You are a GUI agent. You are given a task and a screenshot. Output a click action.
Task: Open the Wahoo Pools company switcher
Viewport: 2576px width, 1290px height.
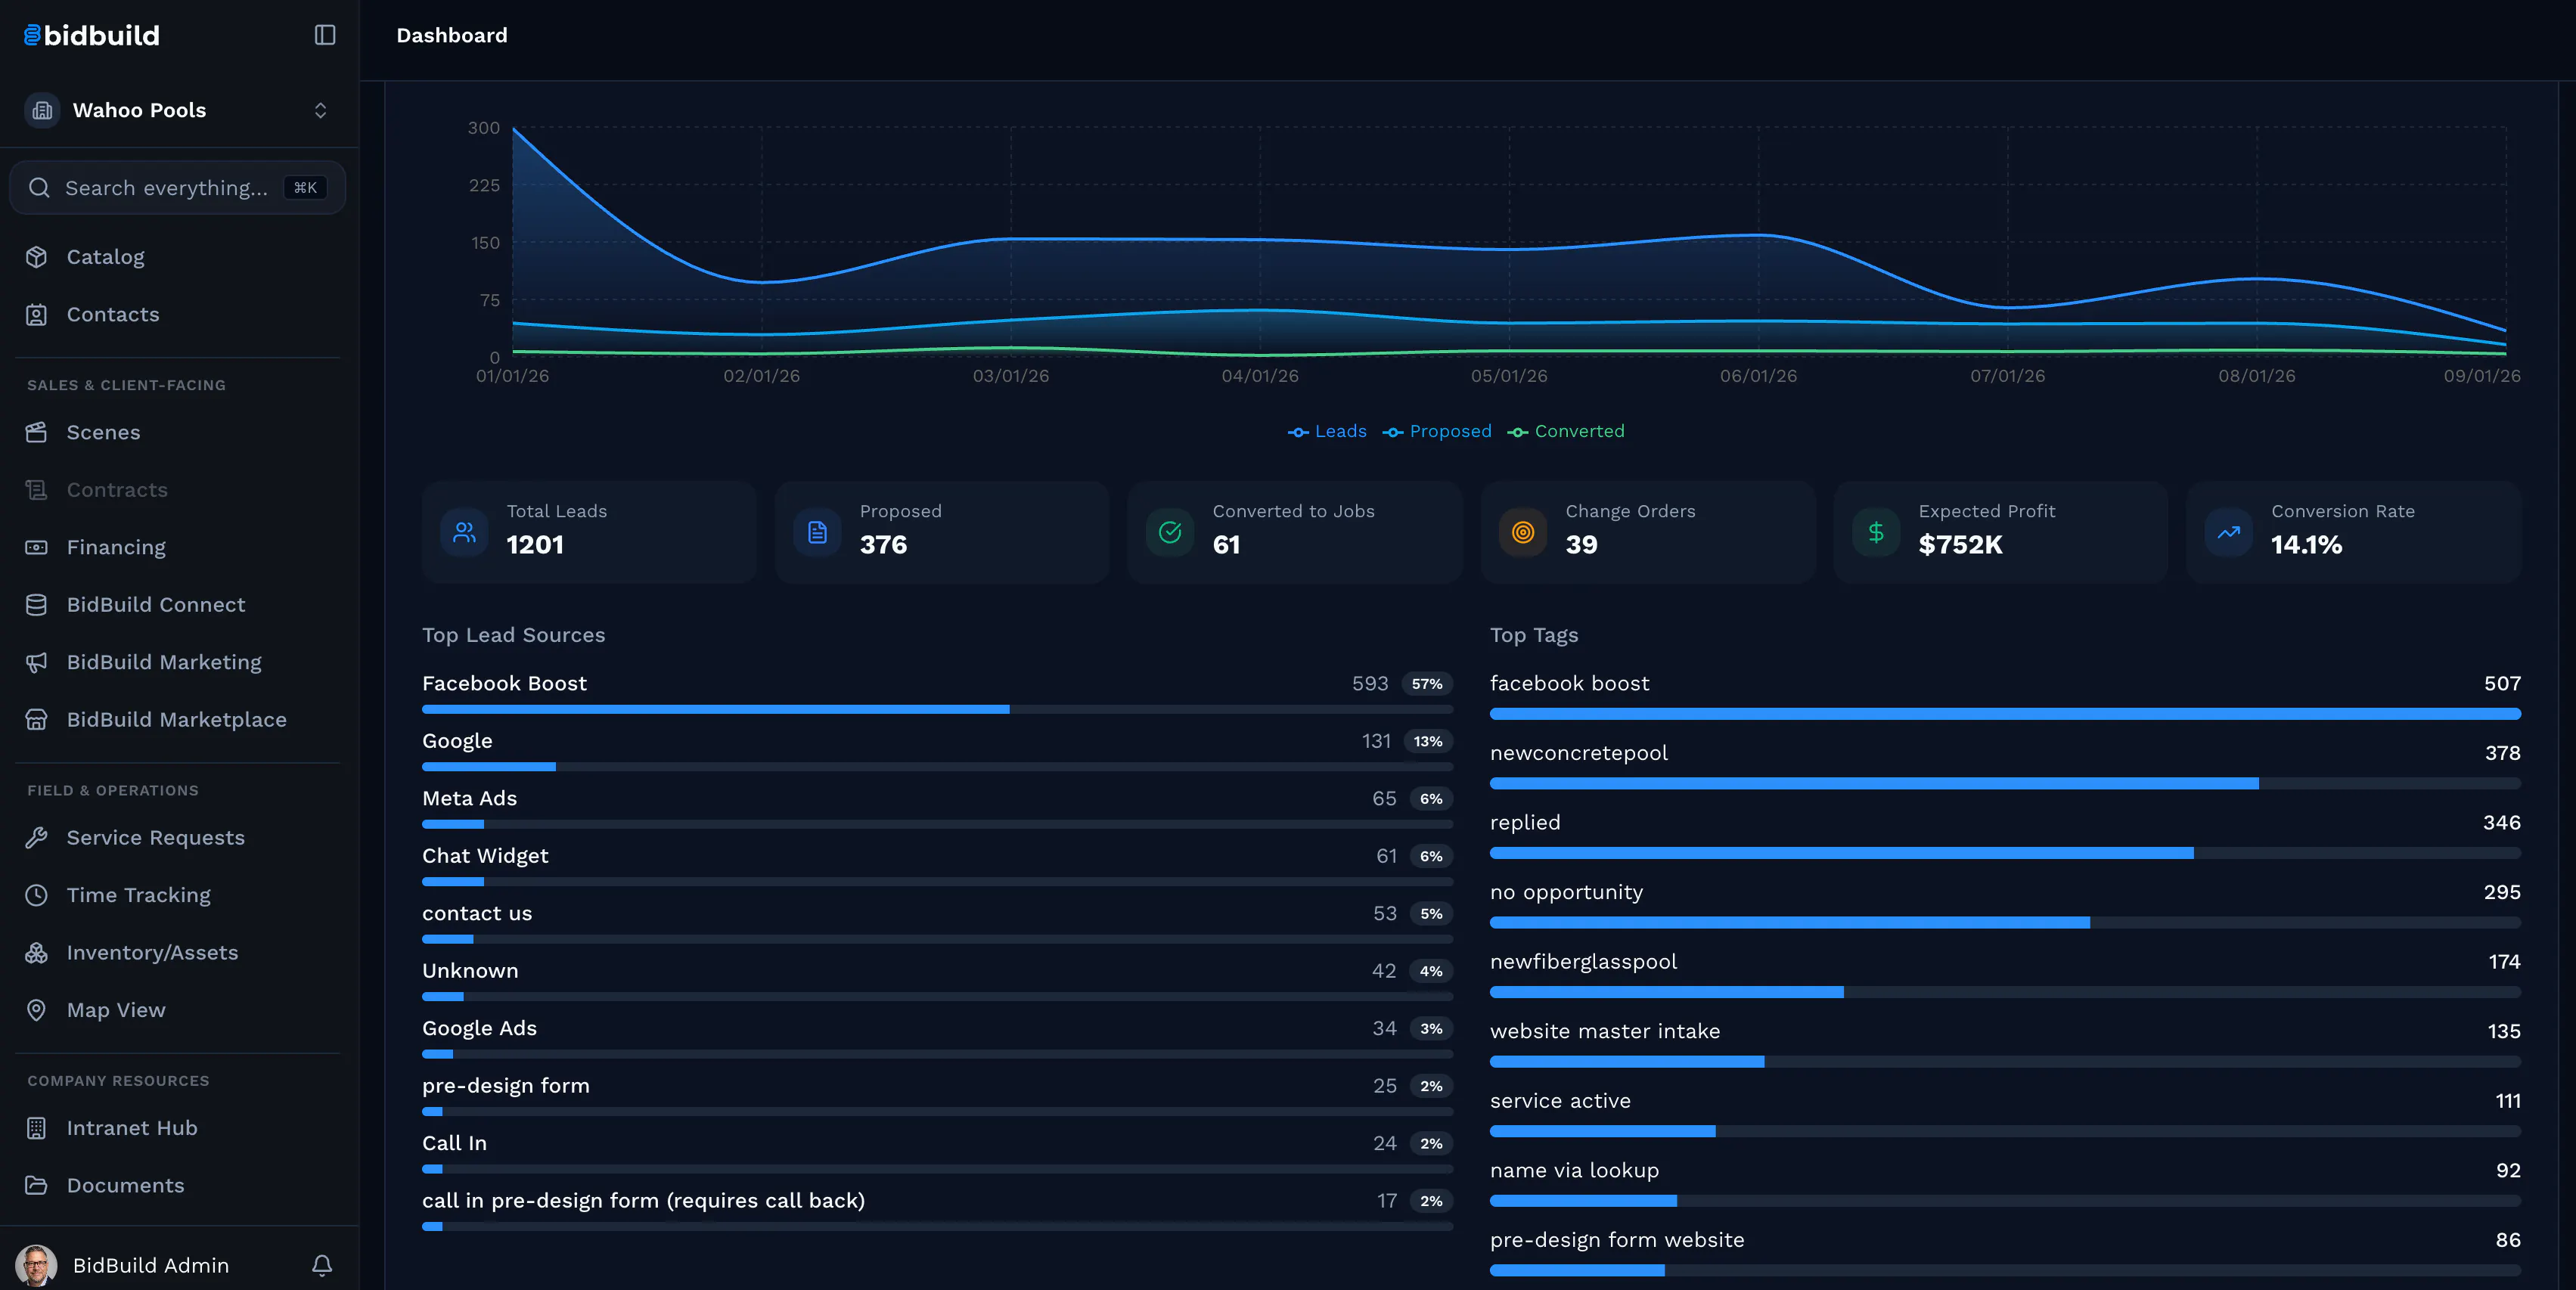(178, 110)
